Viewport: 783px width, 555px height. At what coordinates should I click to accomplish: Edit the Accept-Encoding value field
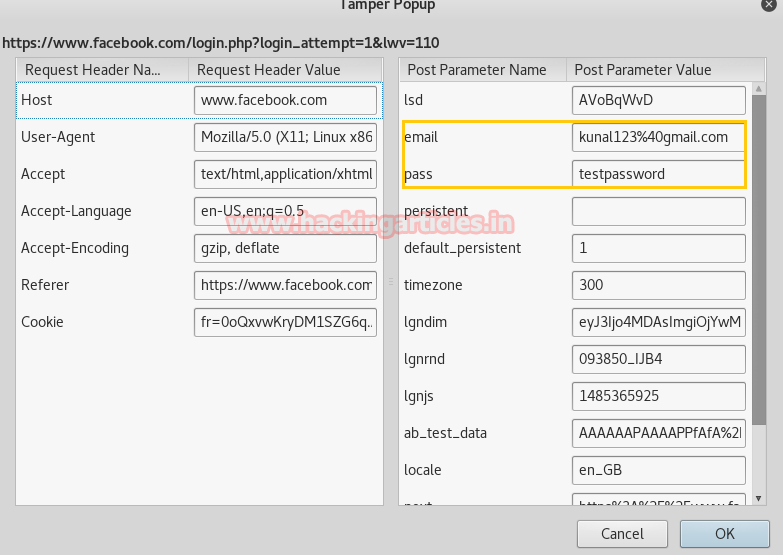[285, 248]
